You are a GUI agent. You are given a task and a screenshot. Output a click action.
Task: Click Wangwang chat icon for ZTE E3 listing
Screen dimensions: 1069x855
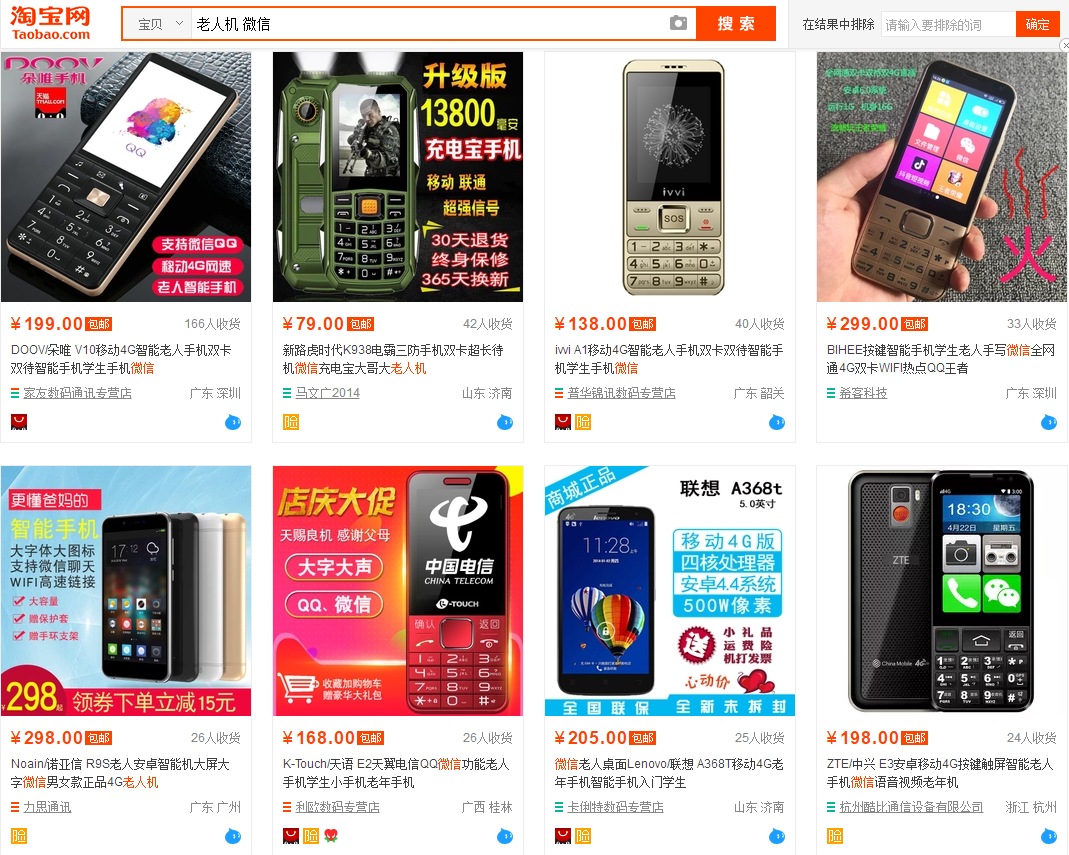tap(1049, 836)
